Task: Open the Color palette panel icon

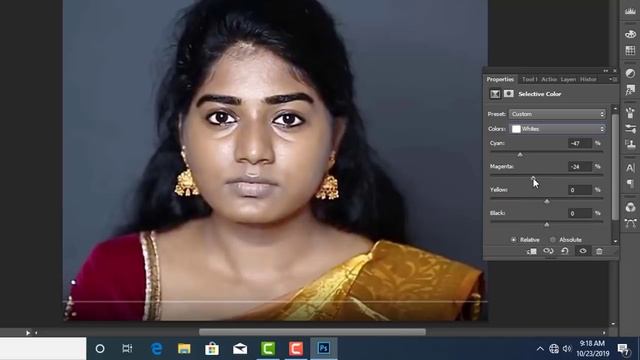Action: pyautogui.click(x=630, y=33)
